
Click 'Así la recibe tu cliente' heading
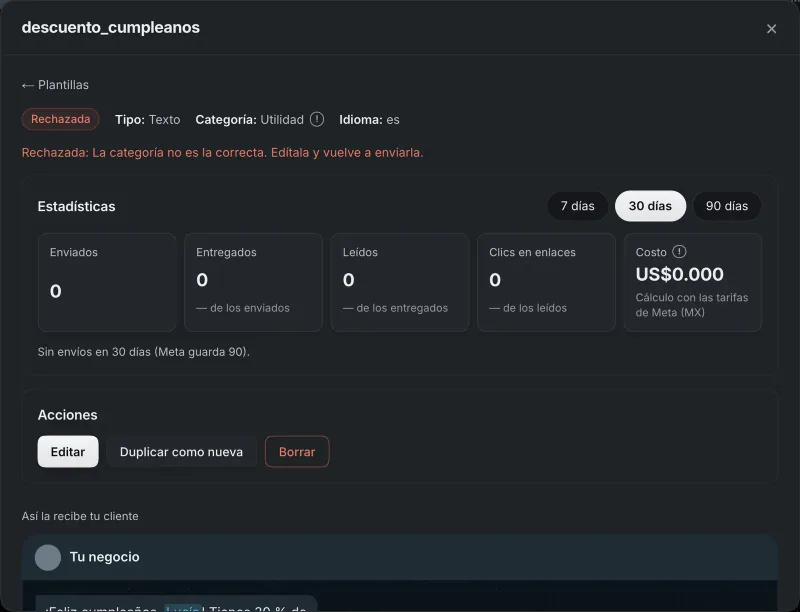pyautogui.click(x=80, y=516)
